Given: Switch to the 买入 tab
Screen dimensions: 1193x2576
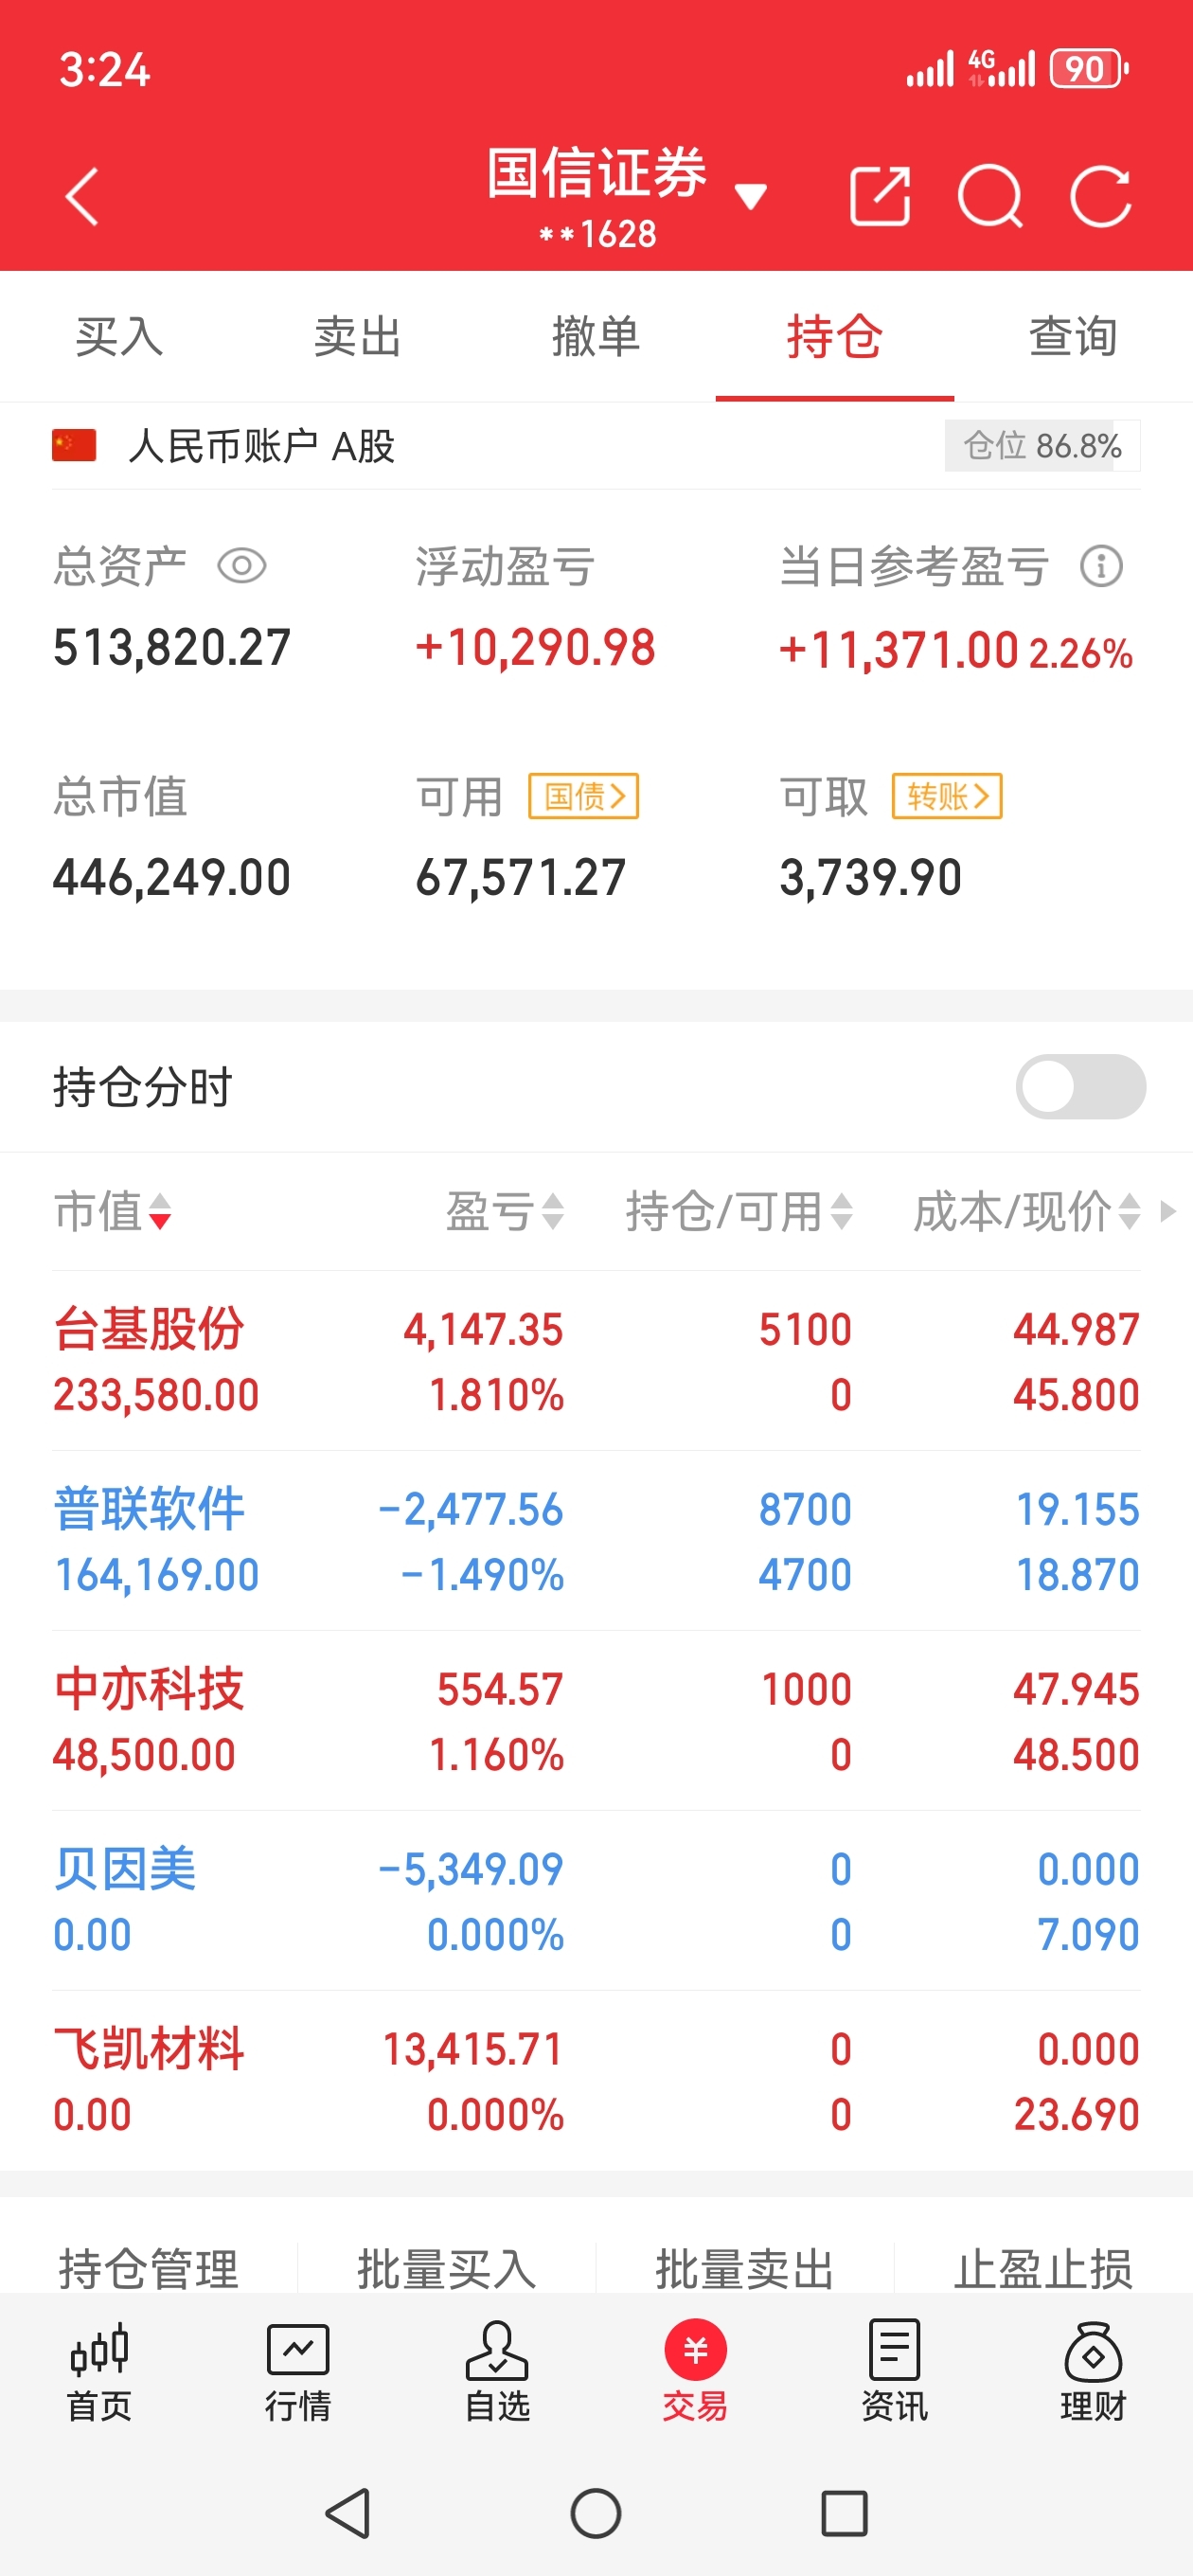Looking at the screenshot, I should [119, 336].
